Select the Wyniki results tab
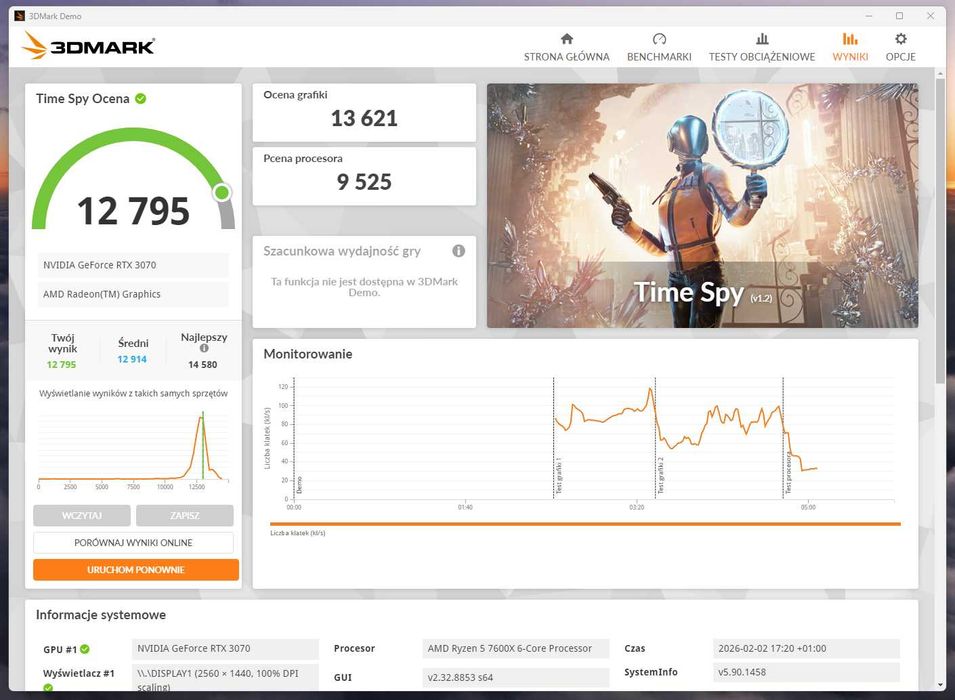Viewport: 955px width, 700px height. pyautogui.click(x=850, y=48)
